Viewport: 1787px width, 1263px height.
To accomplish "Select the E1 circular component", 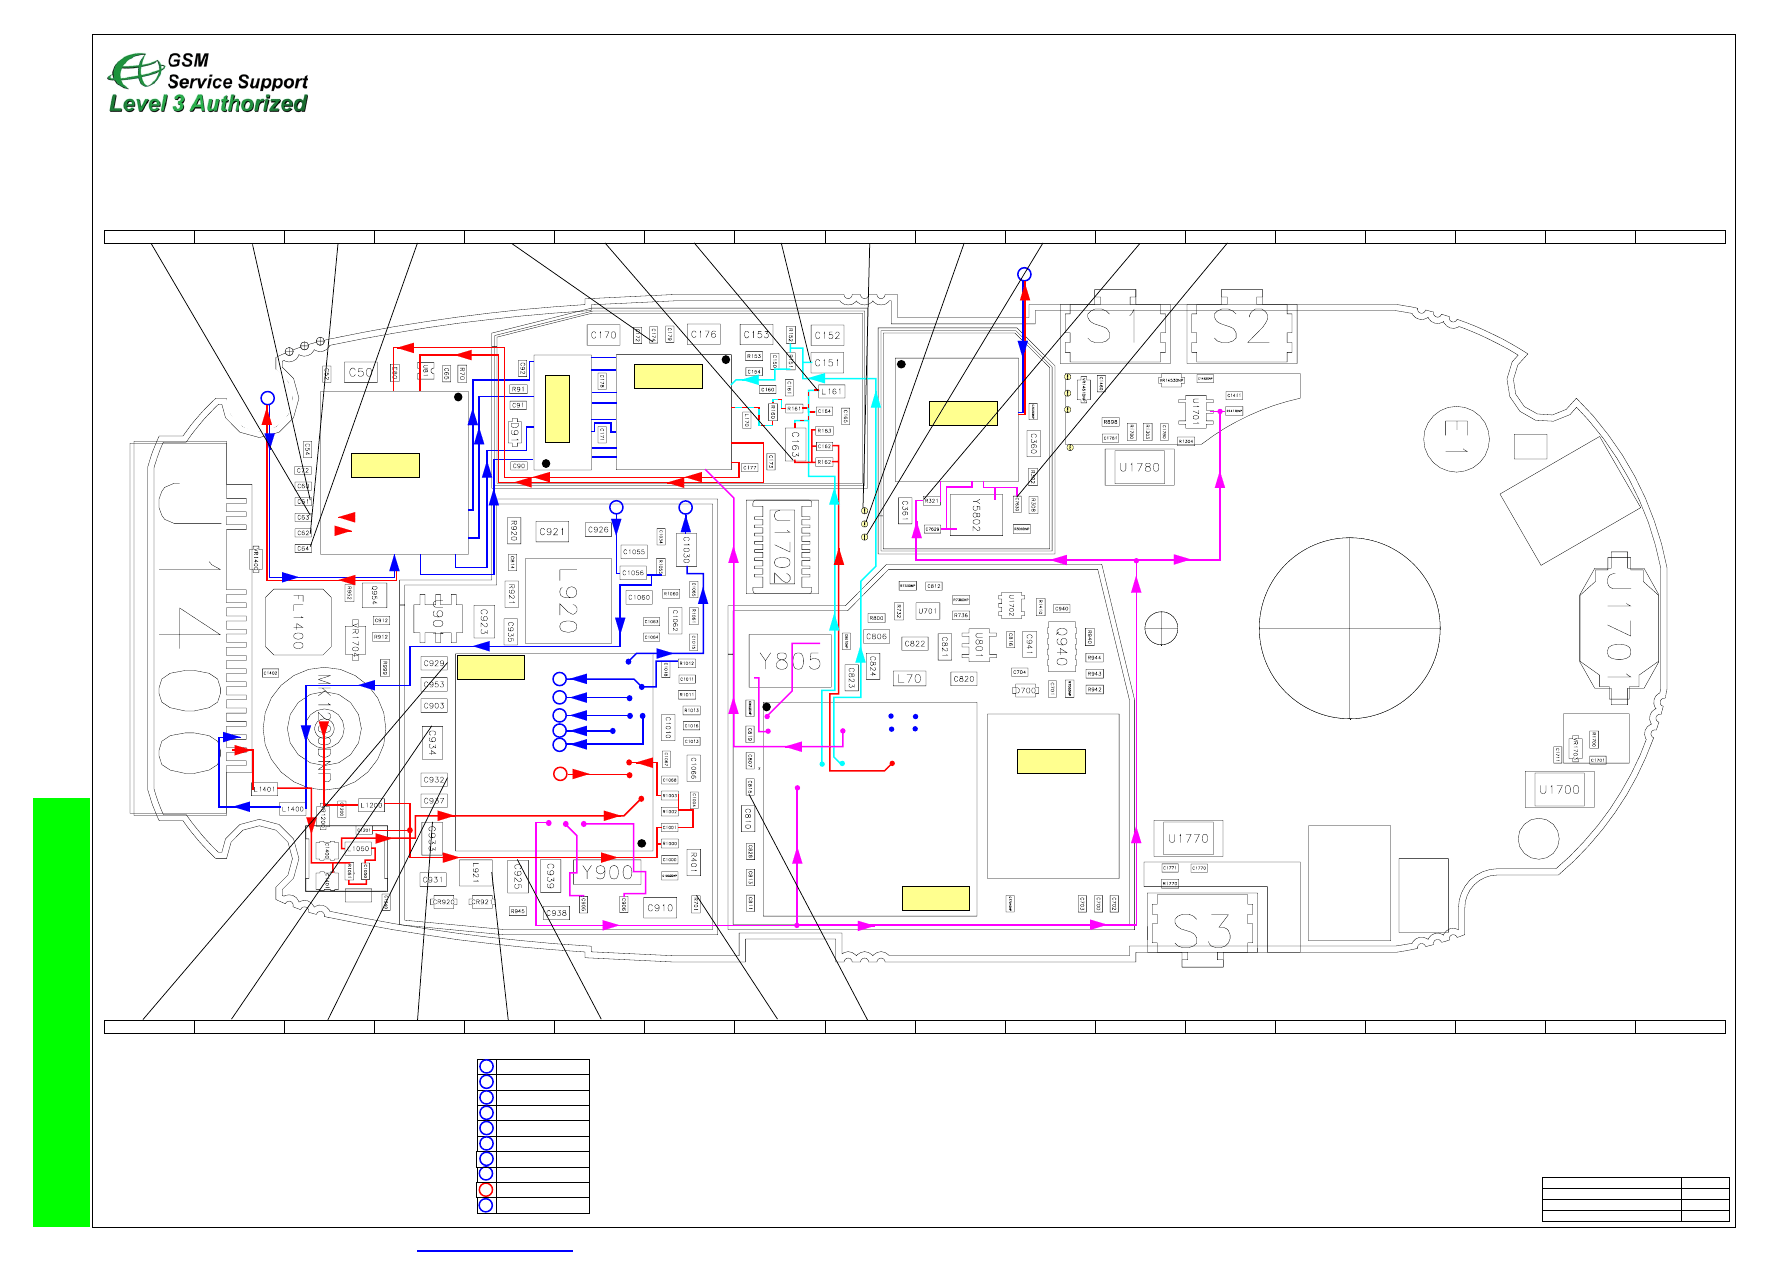I will pos(1456,440).
